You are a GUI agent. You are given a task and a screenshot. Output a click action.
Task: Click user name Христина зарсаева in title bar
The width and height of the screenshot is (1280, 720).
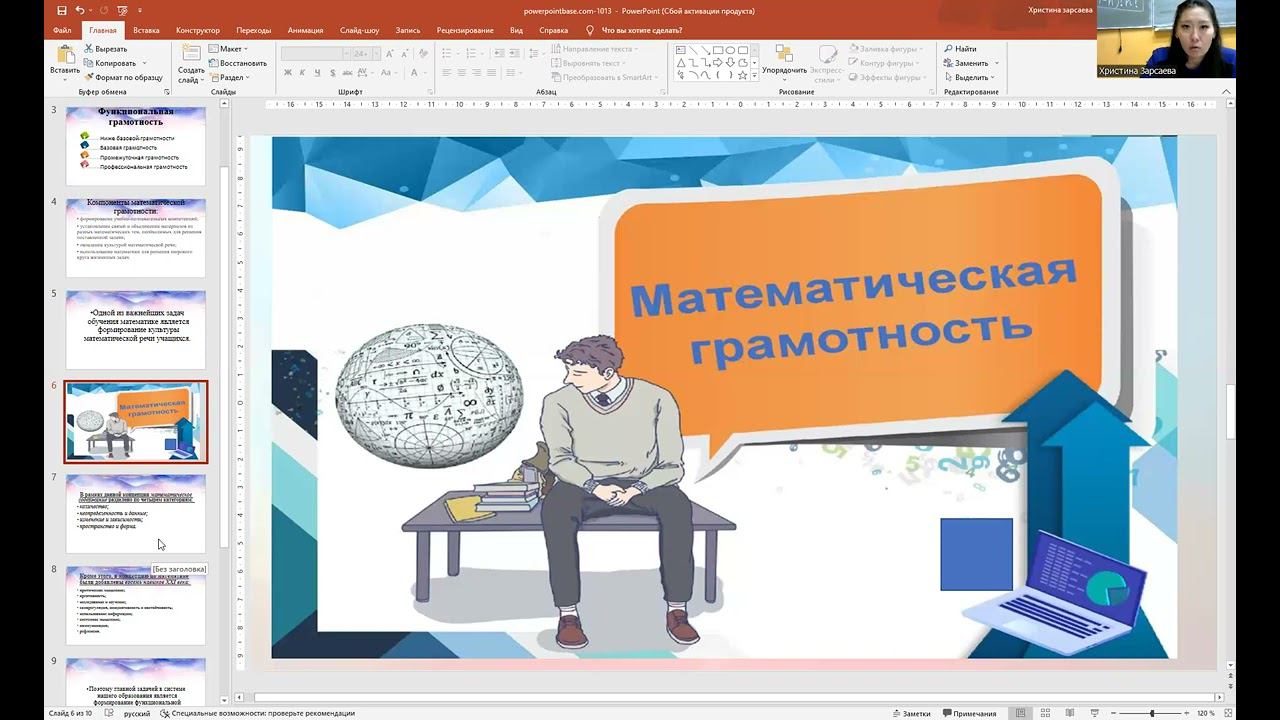point(1060,10)
